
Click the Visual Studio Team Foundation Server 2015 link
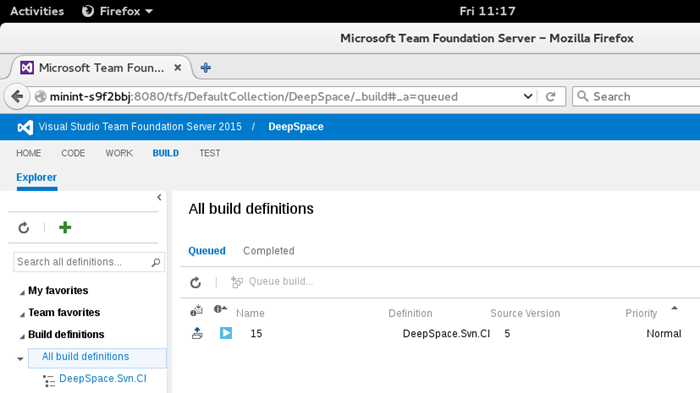[140, 127]
